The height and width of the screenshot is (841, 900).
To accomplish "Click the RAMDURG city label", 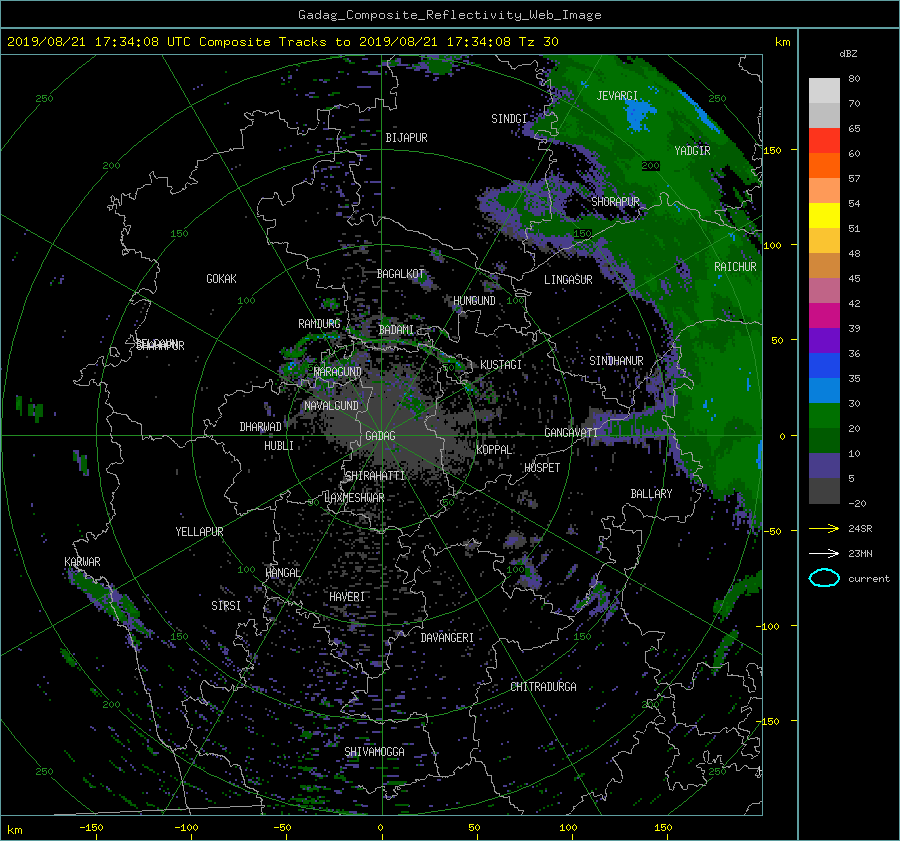I will coord(319,324).
